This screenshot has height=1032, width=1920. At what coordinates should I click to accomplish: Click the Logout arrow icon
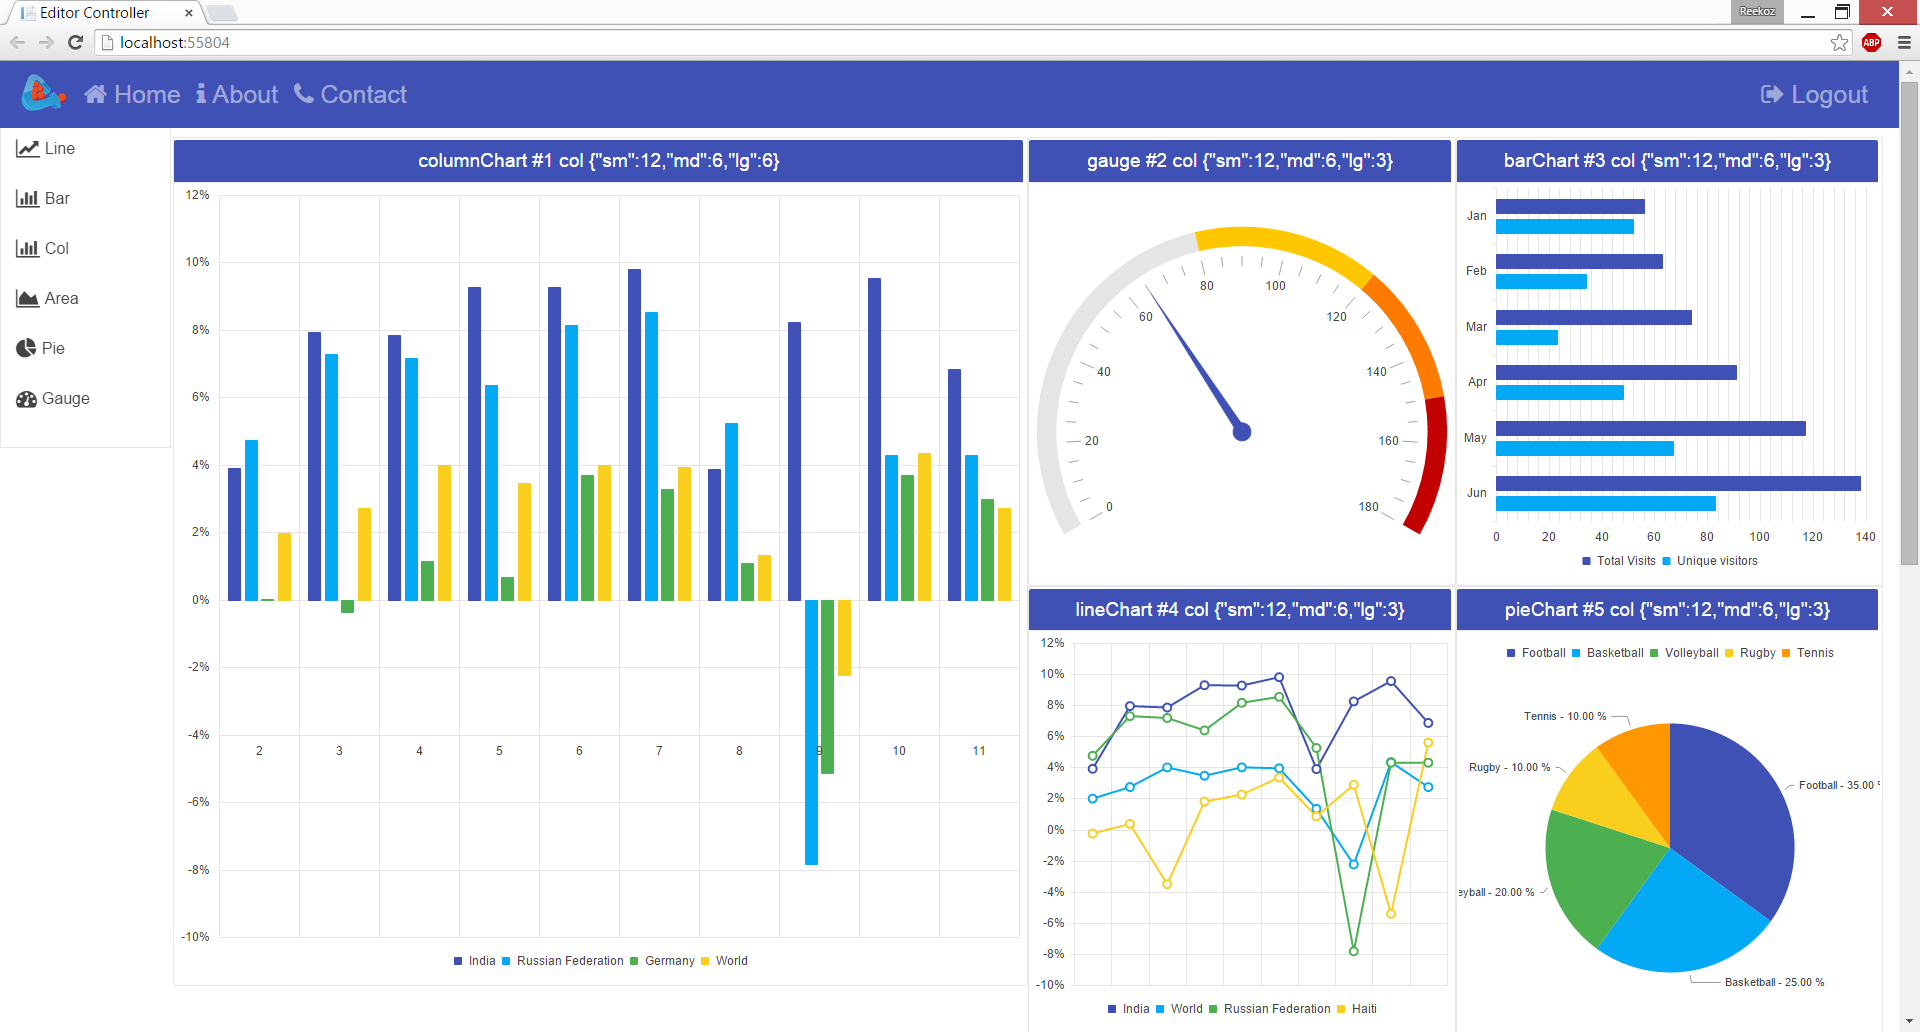[x=1772, y=94]
